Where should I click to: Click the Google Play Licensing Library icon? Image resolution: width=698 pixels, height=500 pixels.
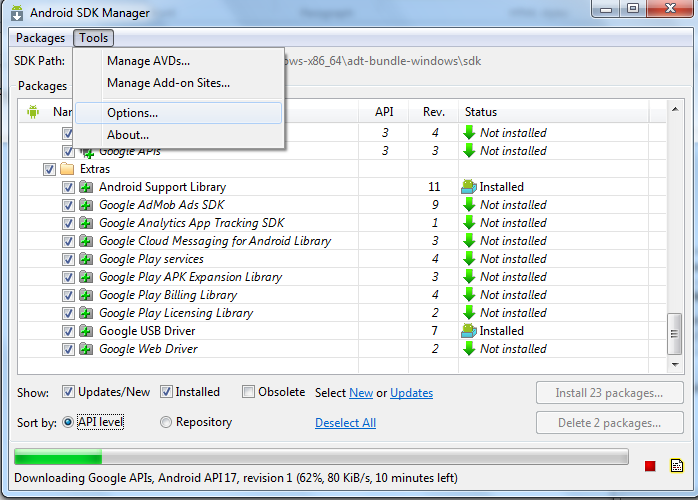coord(86,313)
